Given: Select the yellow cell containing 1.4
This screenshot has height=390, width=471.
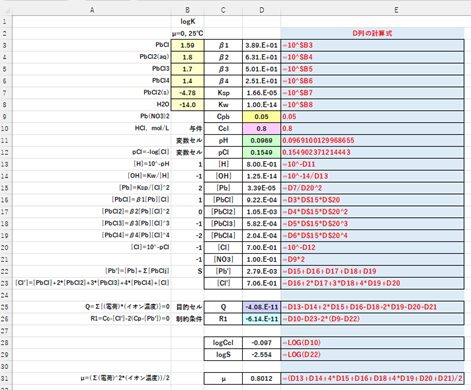Looking at the screenshot, I should [187, 81].
